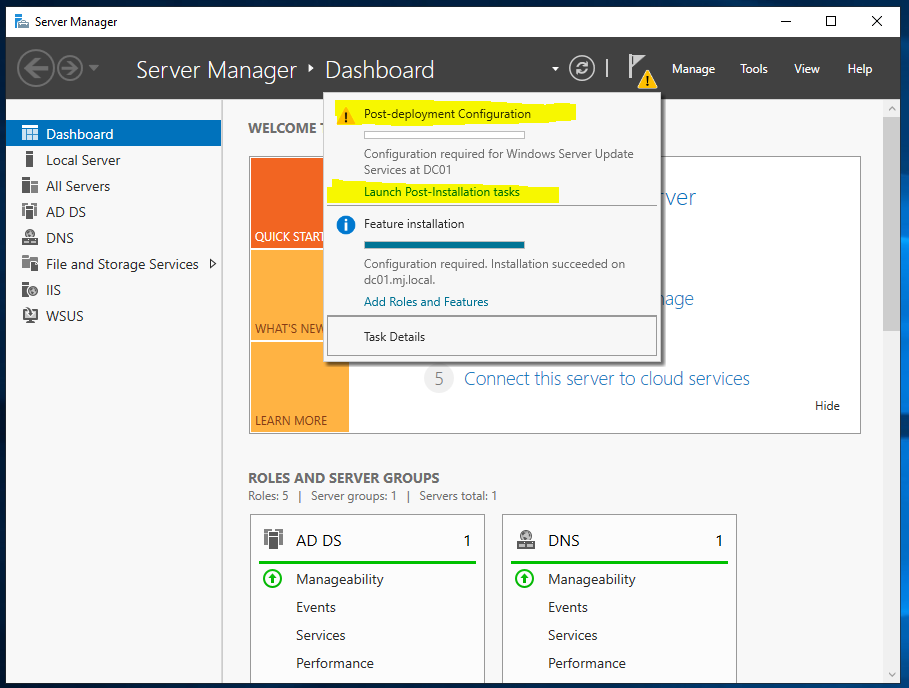Click the Post-deployment progress bar
The image size is (909, 688).
click(444, 135)
